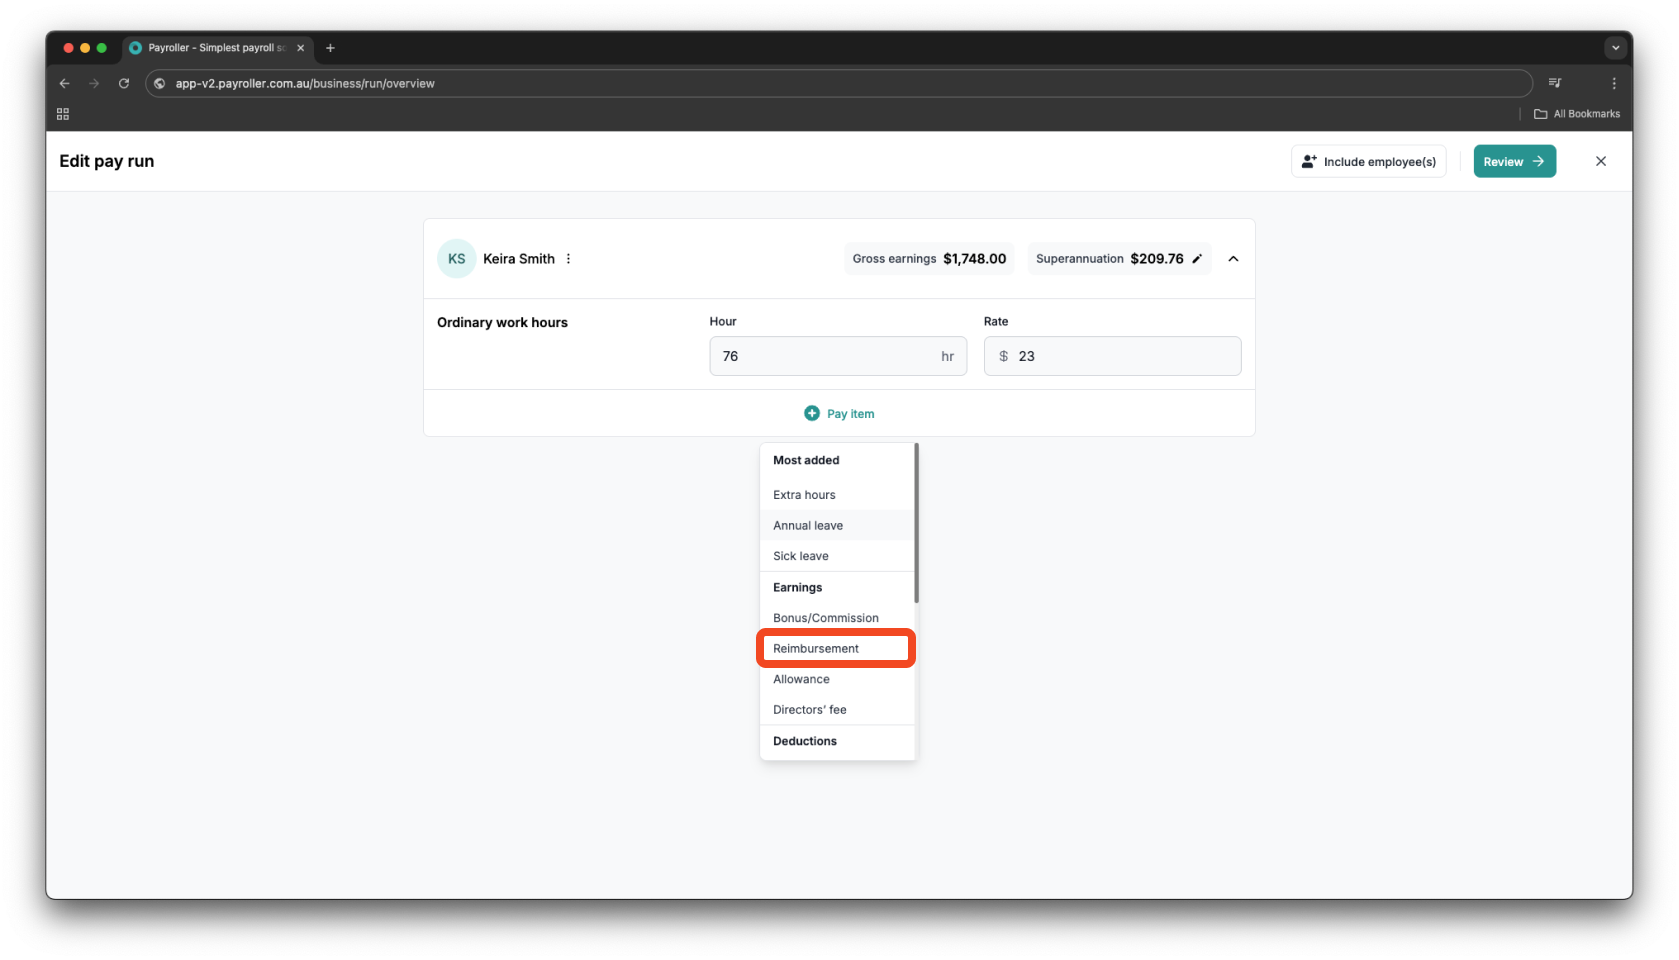The width and height of the screenshot is (1679, 960).
Task: Select Sick leave pay item
Action: click(x=800, y=556)
